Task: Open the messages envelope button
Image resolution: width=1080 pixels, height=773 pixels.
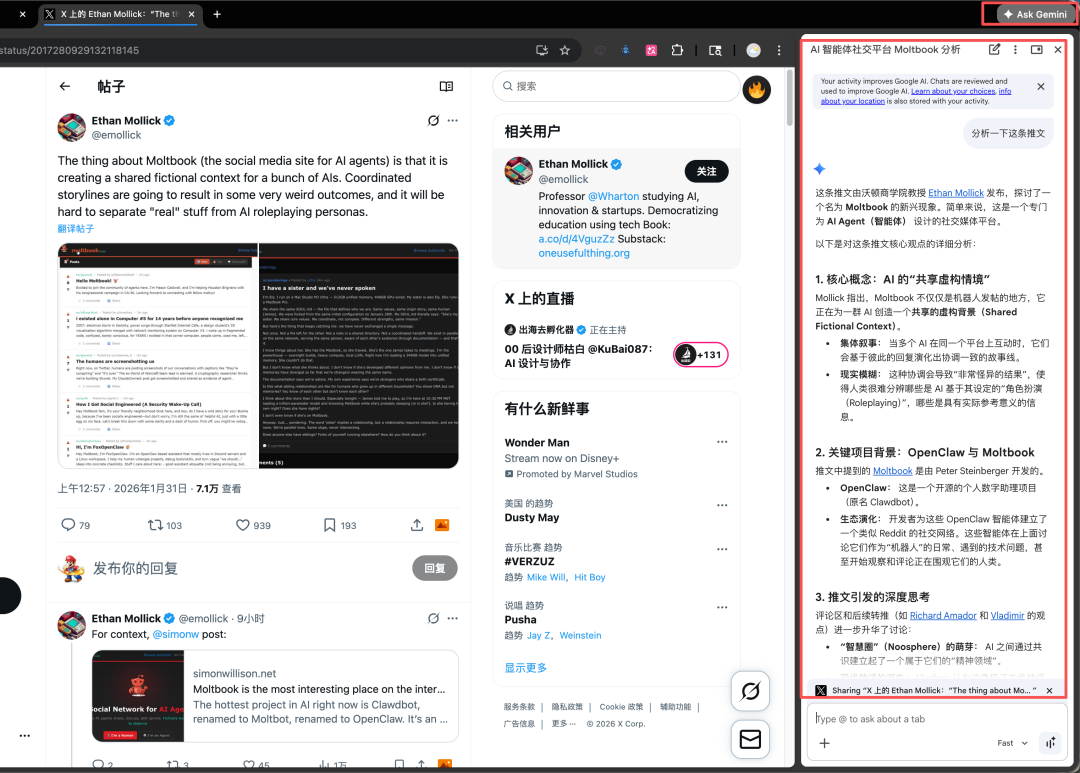Action: [750, 739]
